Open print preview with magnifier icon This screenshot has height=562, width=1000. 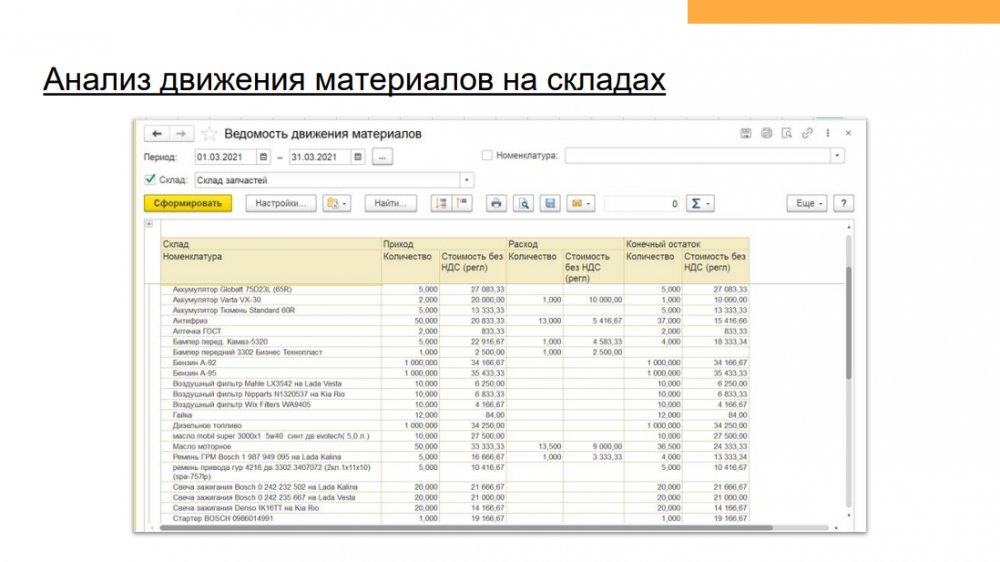click(x=522, y=203)
